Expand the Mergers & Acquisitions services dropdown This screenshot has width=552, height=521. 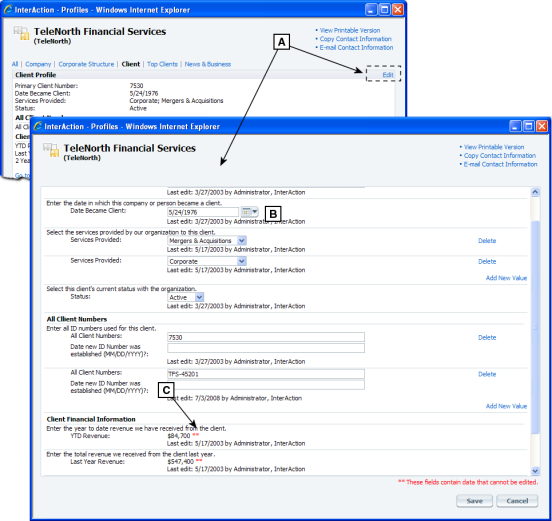242,241
